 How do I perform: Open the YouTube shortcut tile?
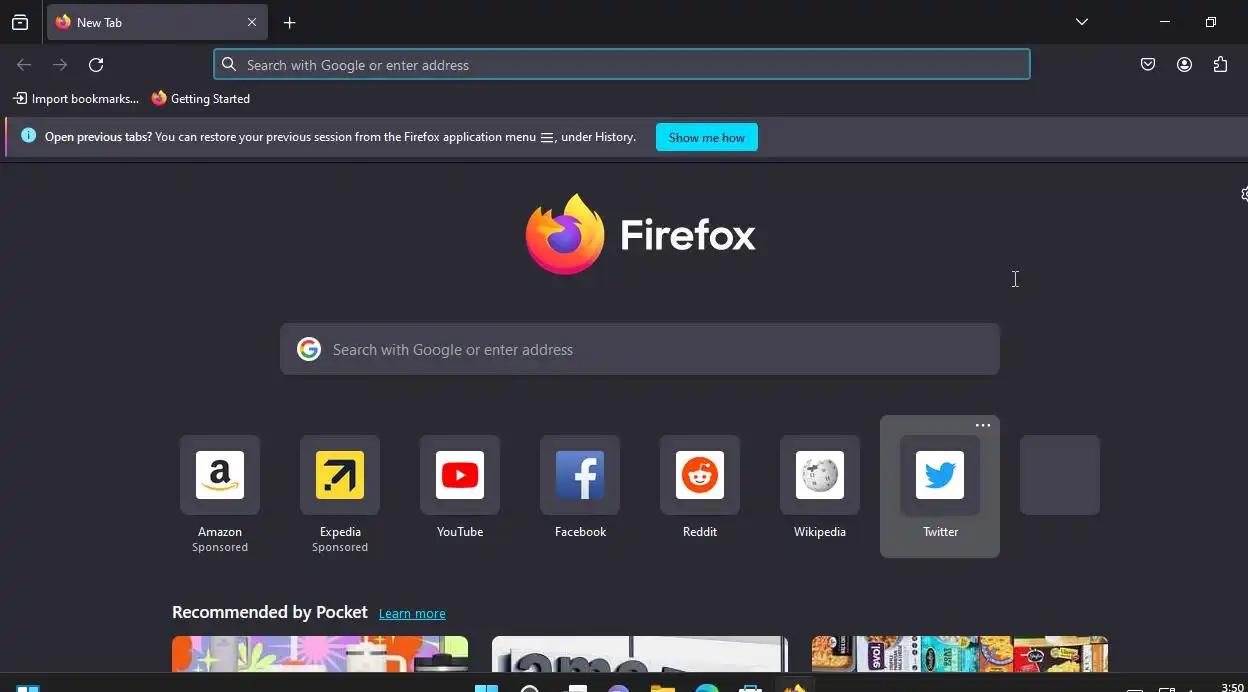coord(460,475)
